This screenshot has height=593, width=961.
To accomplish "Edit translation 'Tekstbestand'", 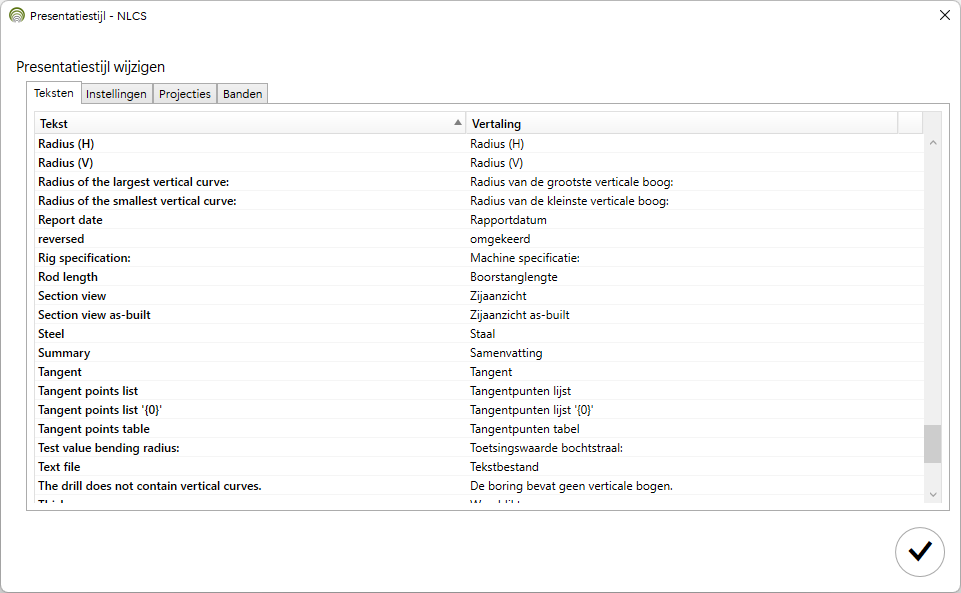I will point(504,467).
